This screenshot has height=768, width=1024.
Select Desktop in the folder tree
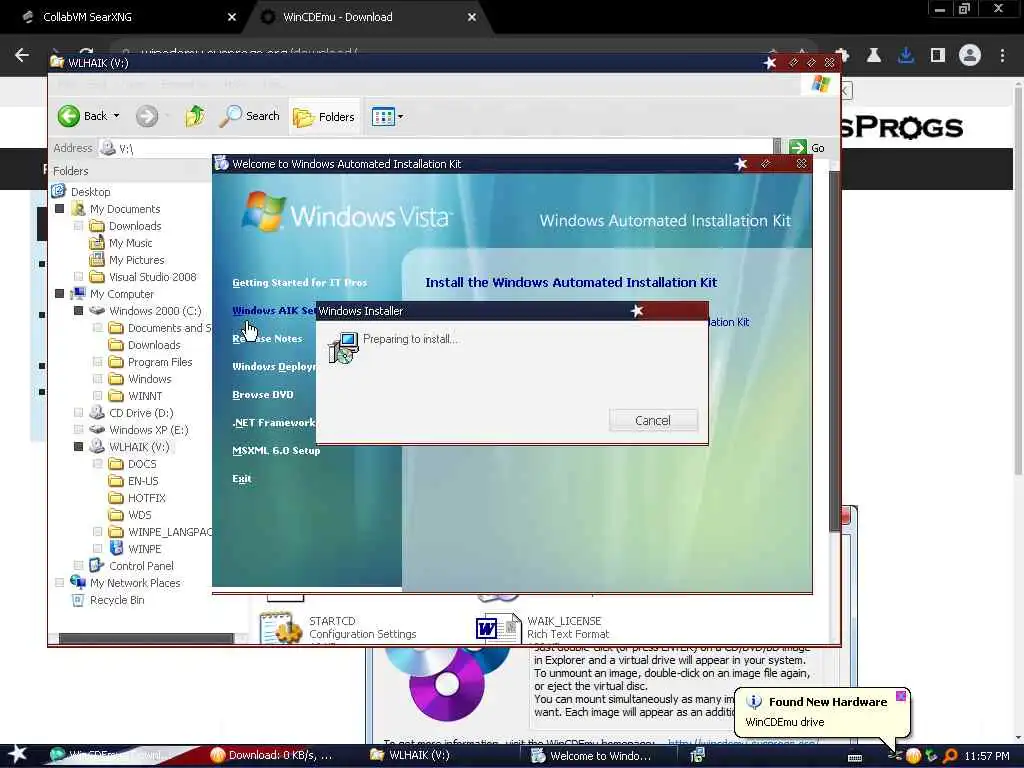pos(91,192)
